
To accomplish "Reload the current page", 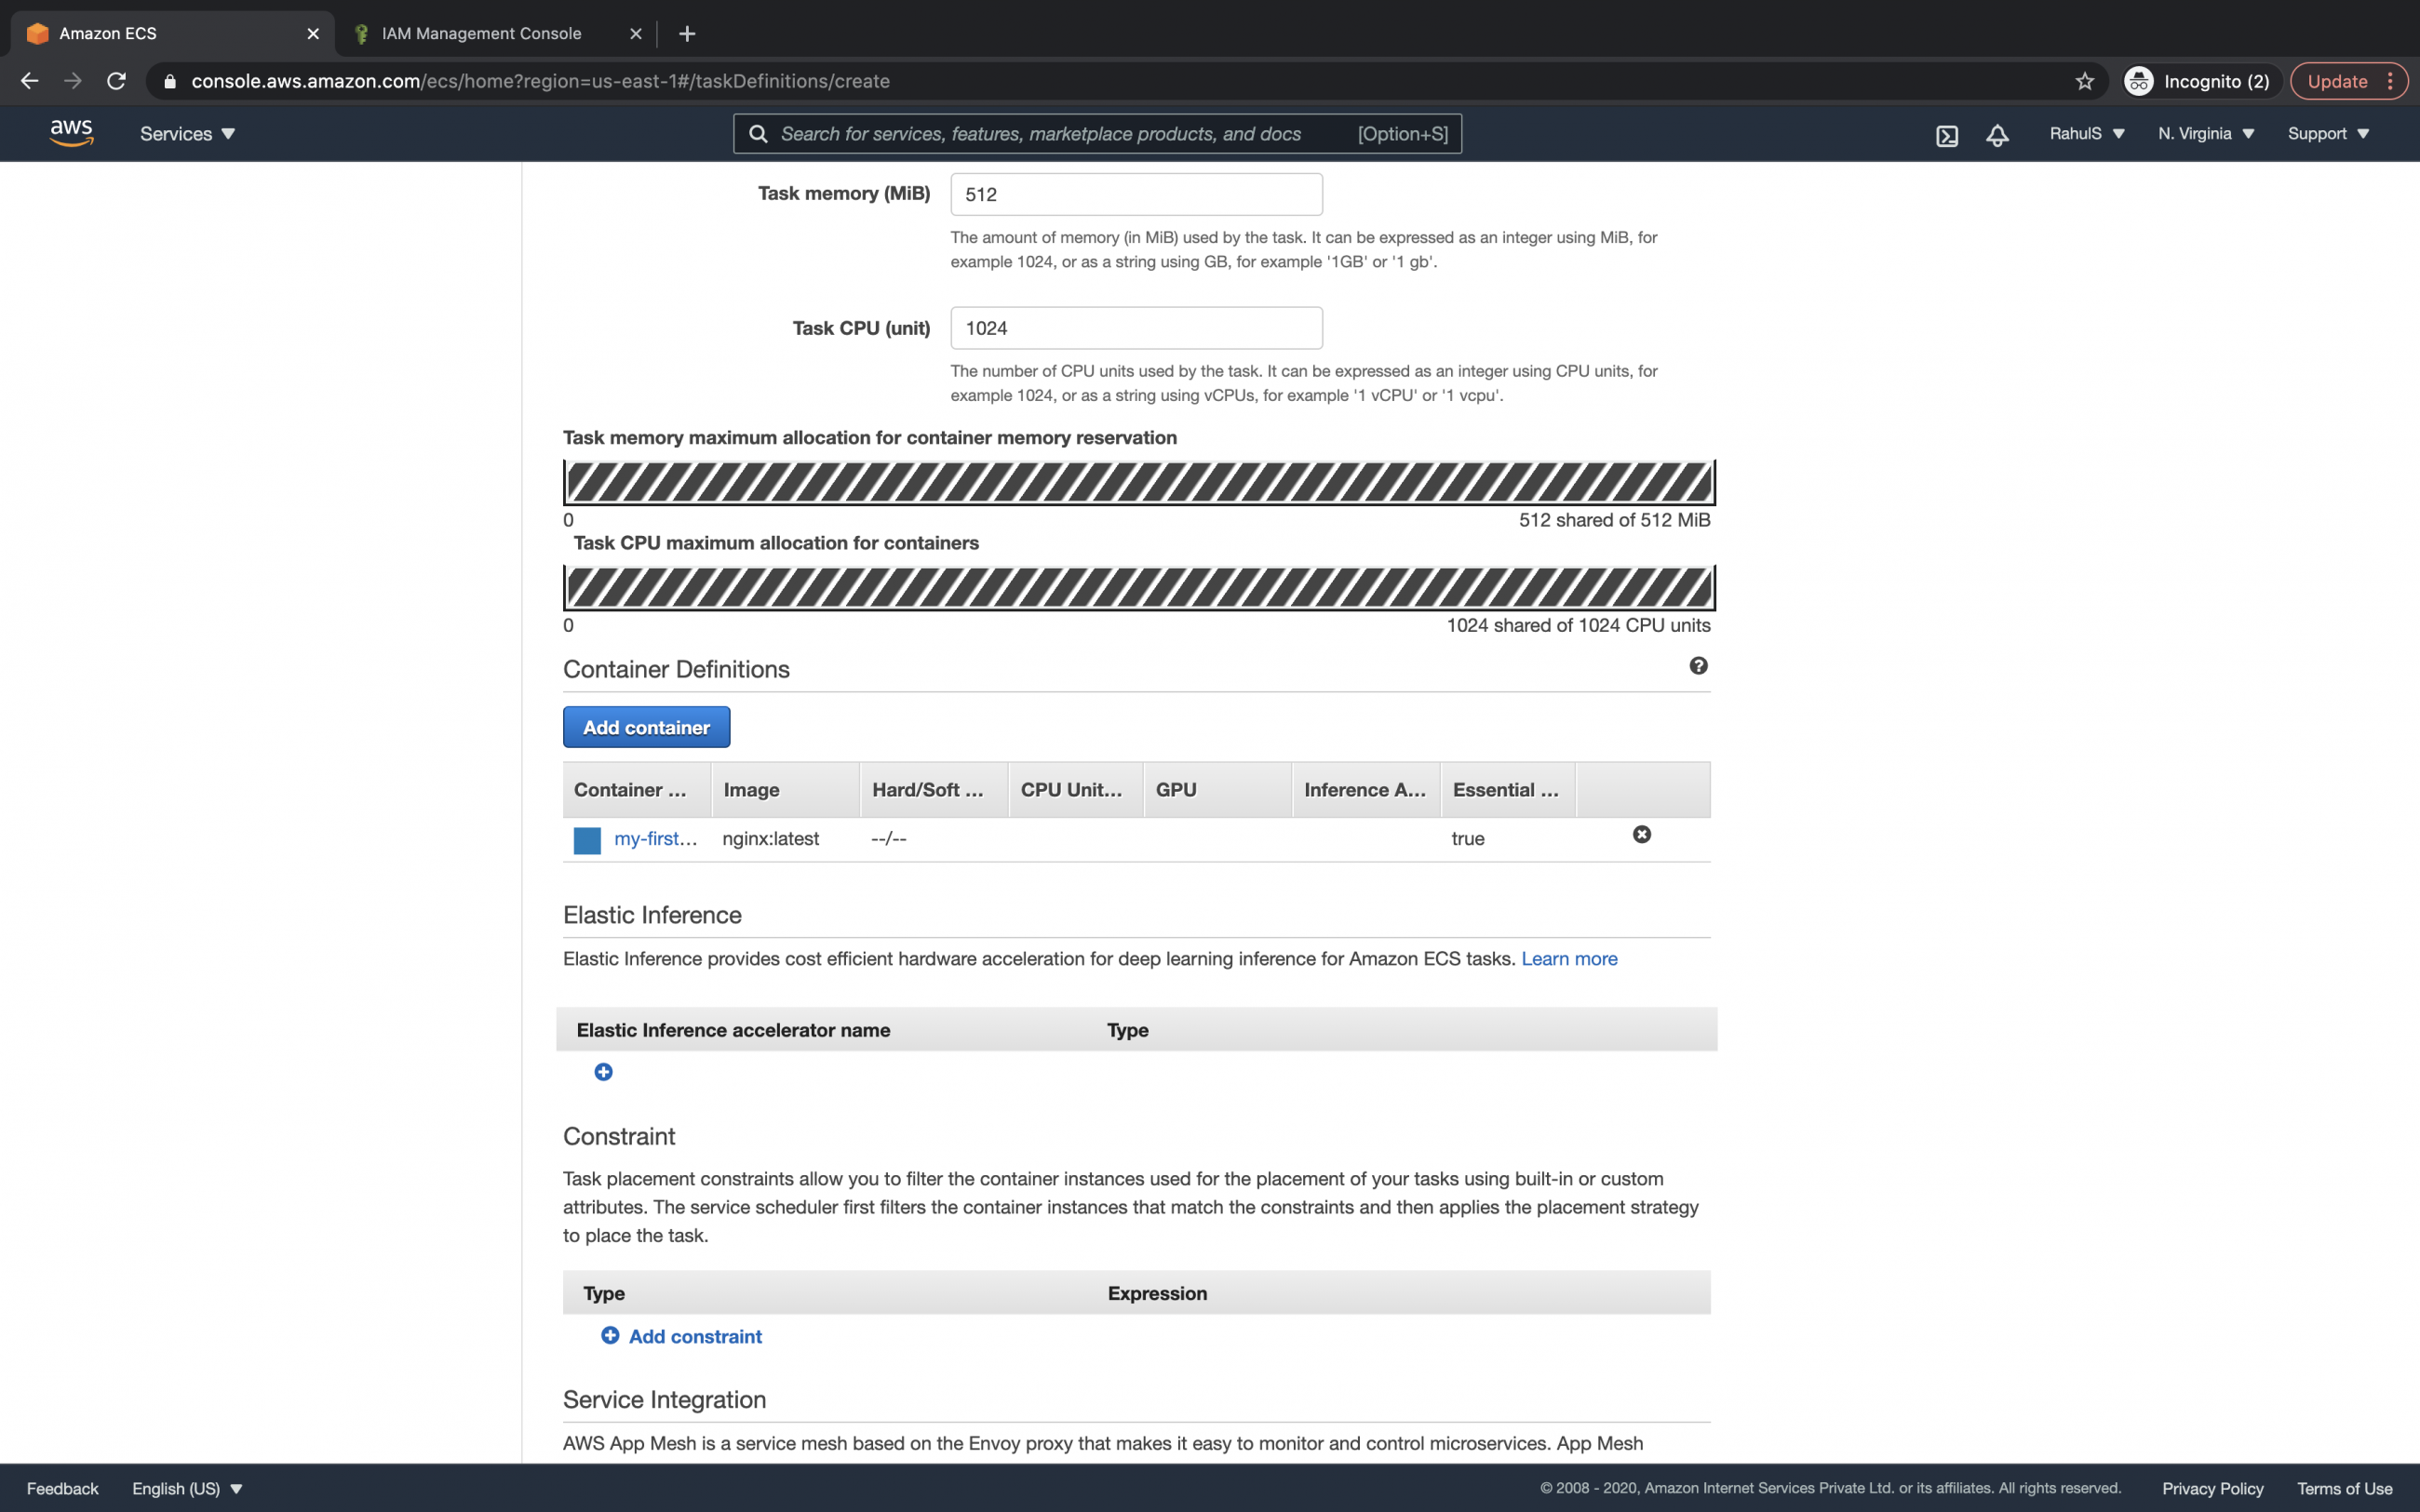I will click(116, 81).
